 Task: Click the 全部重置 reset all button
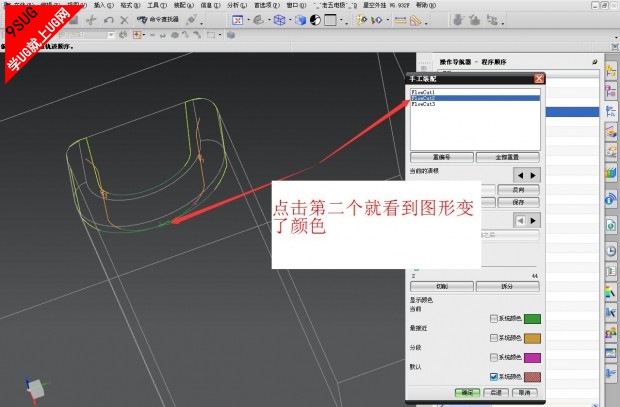pos(507,157)
